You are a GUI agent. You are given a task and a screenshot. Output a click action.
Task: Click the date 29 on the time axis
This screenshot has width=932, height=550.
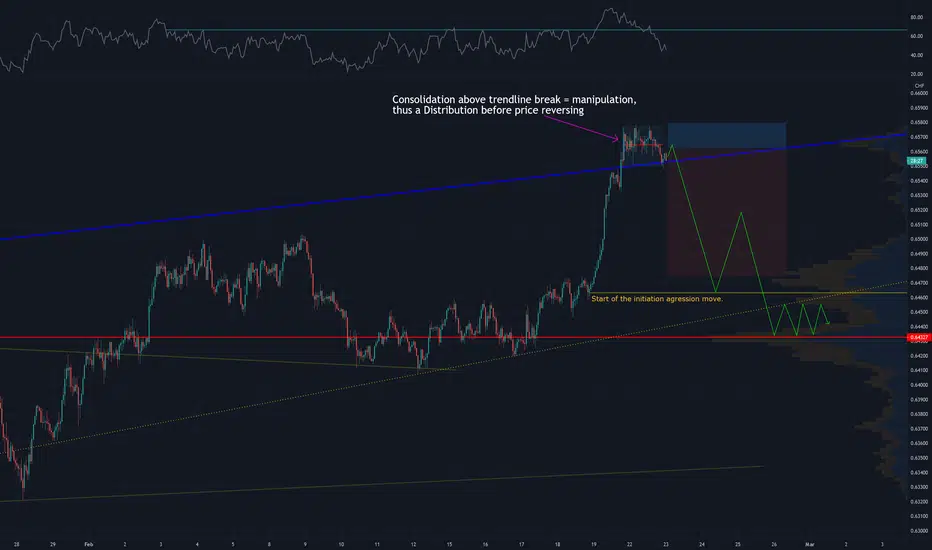pos(53,544)
